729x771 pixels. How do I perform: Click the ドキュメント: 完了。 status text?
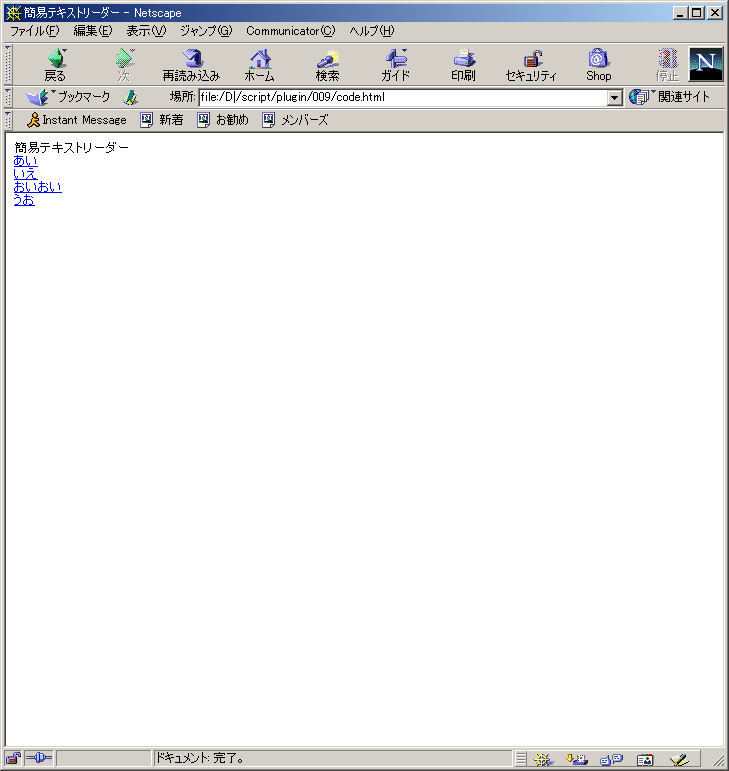200,758
